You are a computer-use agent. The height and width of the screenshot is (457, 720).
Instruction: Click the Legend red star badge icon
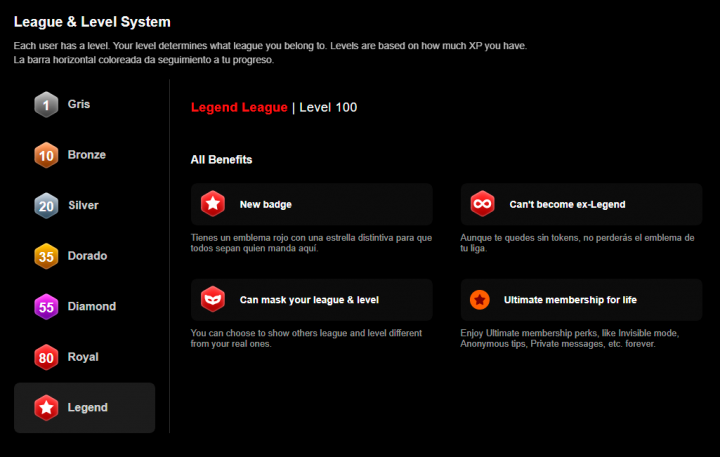click(x=46, y=408)
